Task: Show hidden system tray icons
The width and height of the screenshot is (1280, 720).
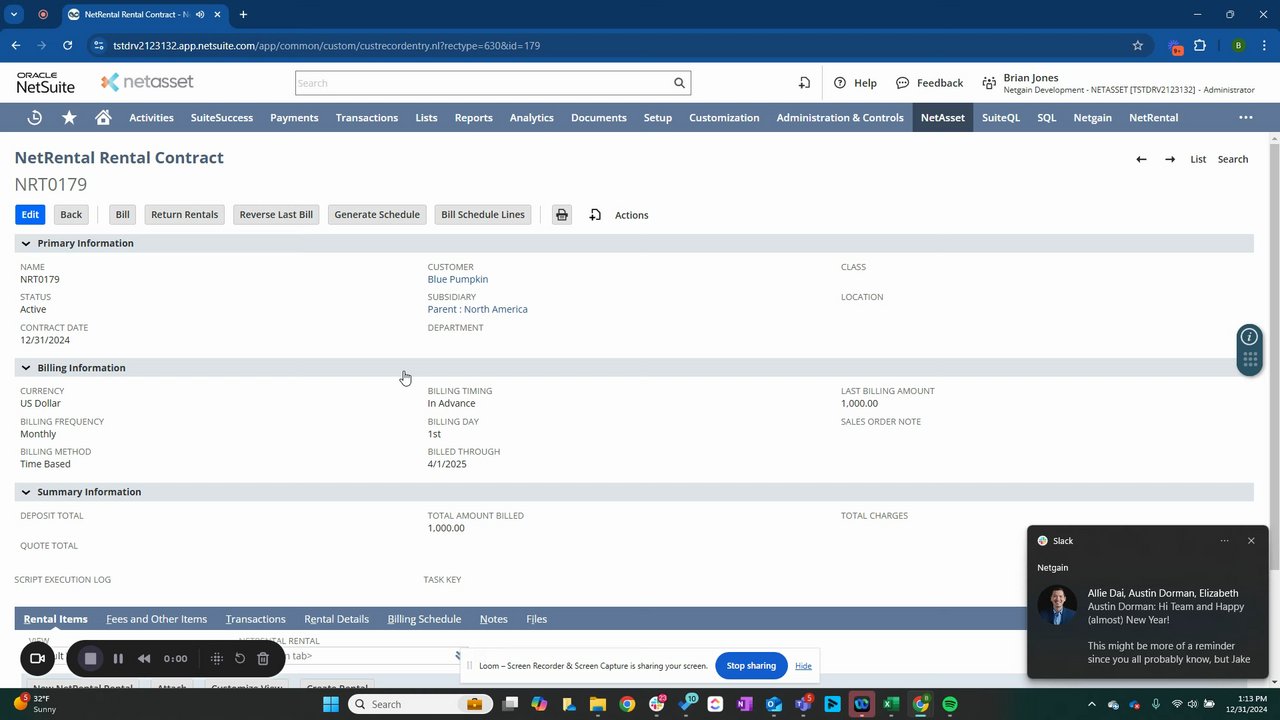Action: (x=1093, y=704)
